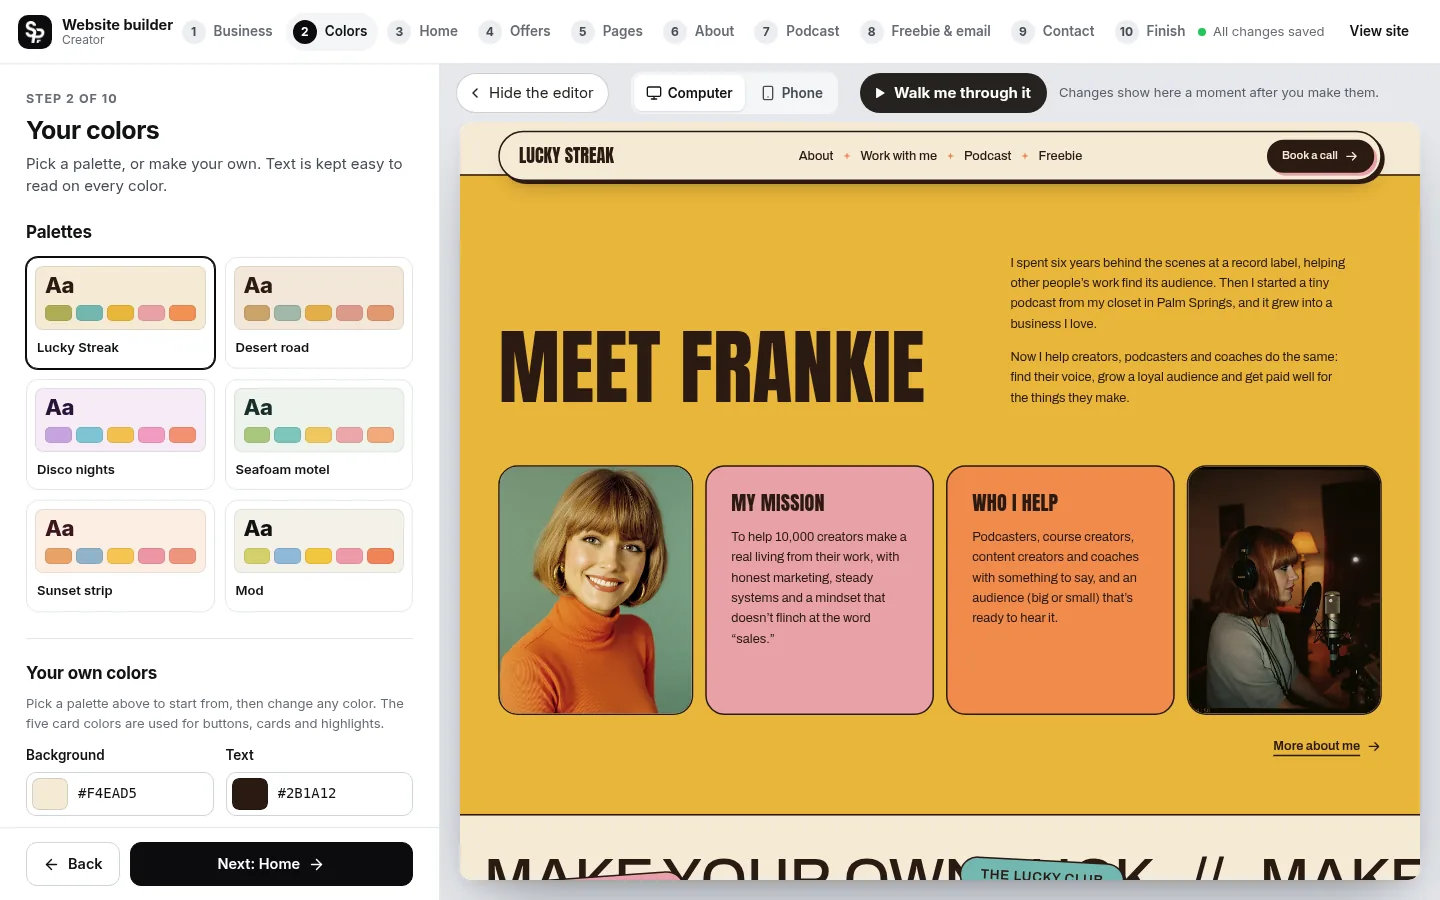
Task: Click arrow icon beside More about me
Action: (1374, 746)
